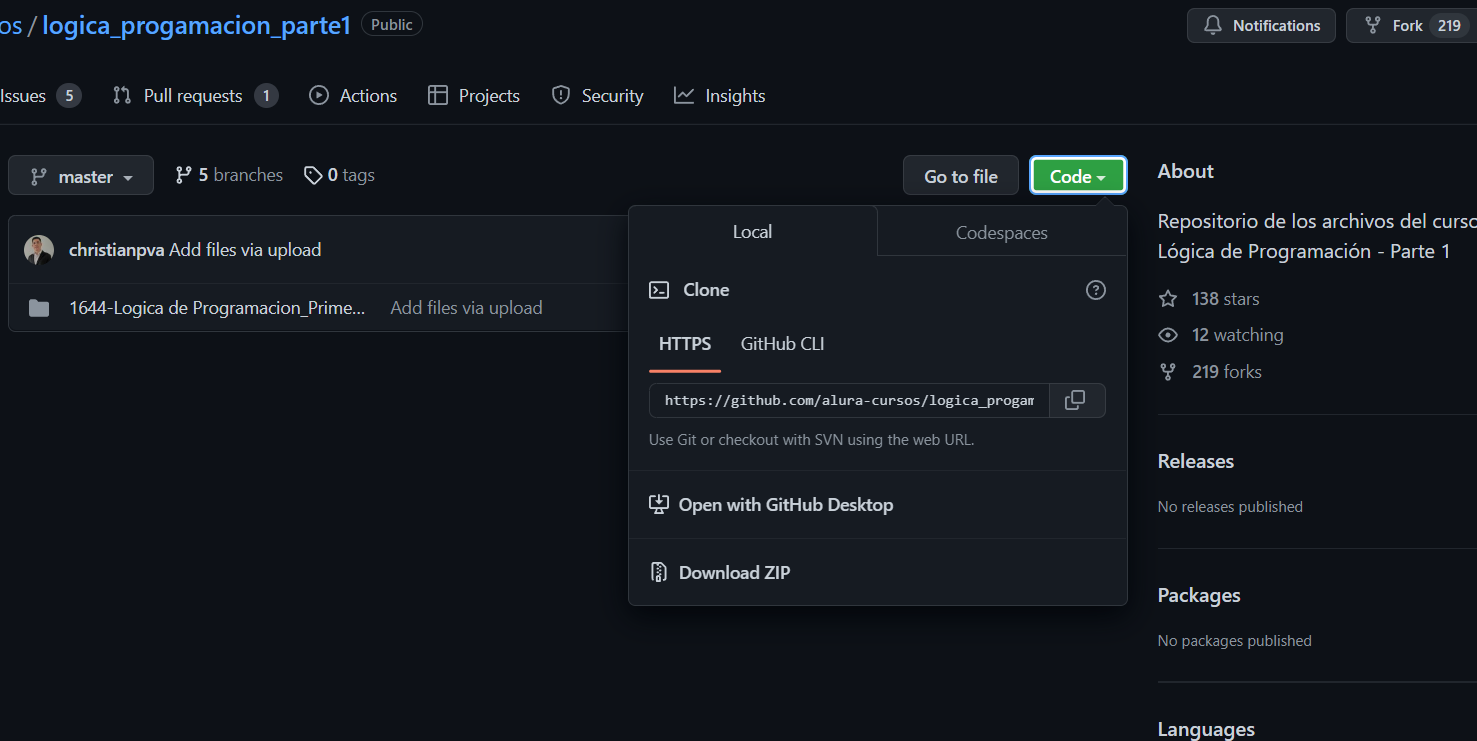Open the Packages heading link

(1199, 595)
